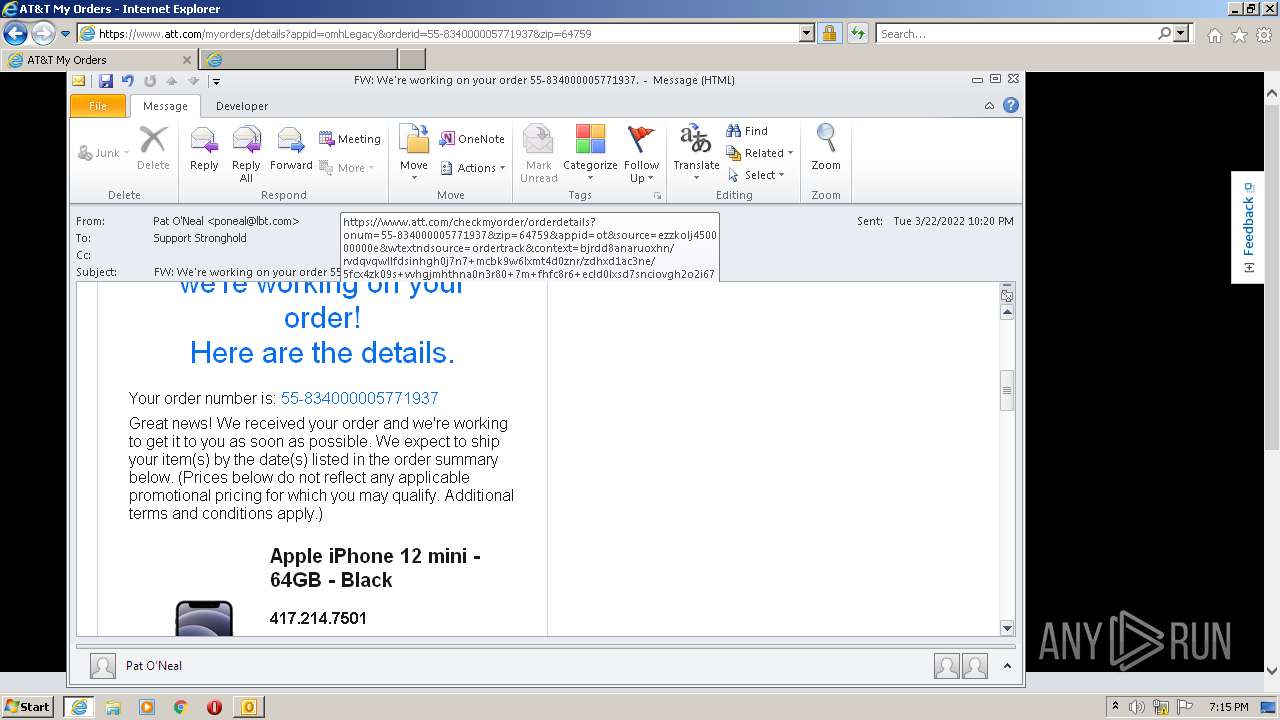This screenshot has width=1280, height=720.
Task: Open Outlook from the taskbar
Action: click(248, 707)
